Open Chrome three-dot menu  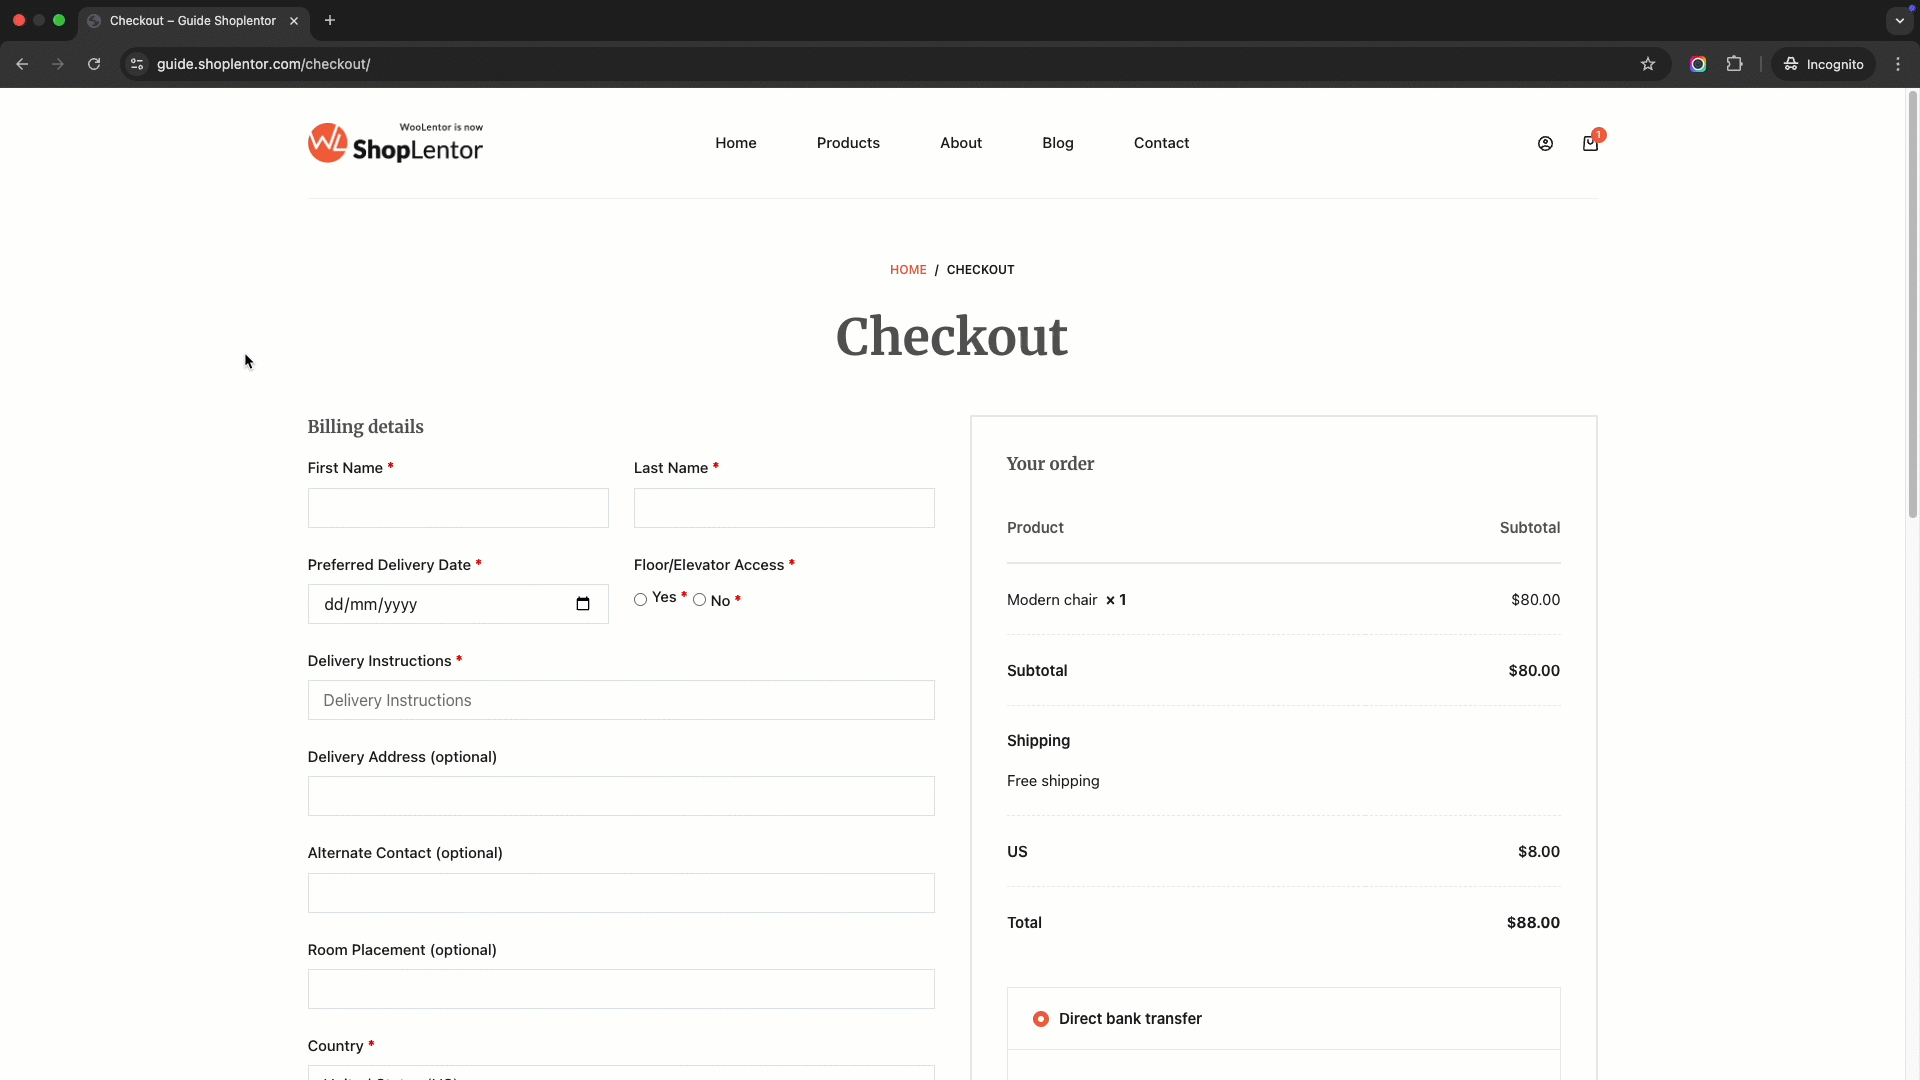(1898, 64)
